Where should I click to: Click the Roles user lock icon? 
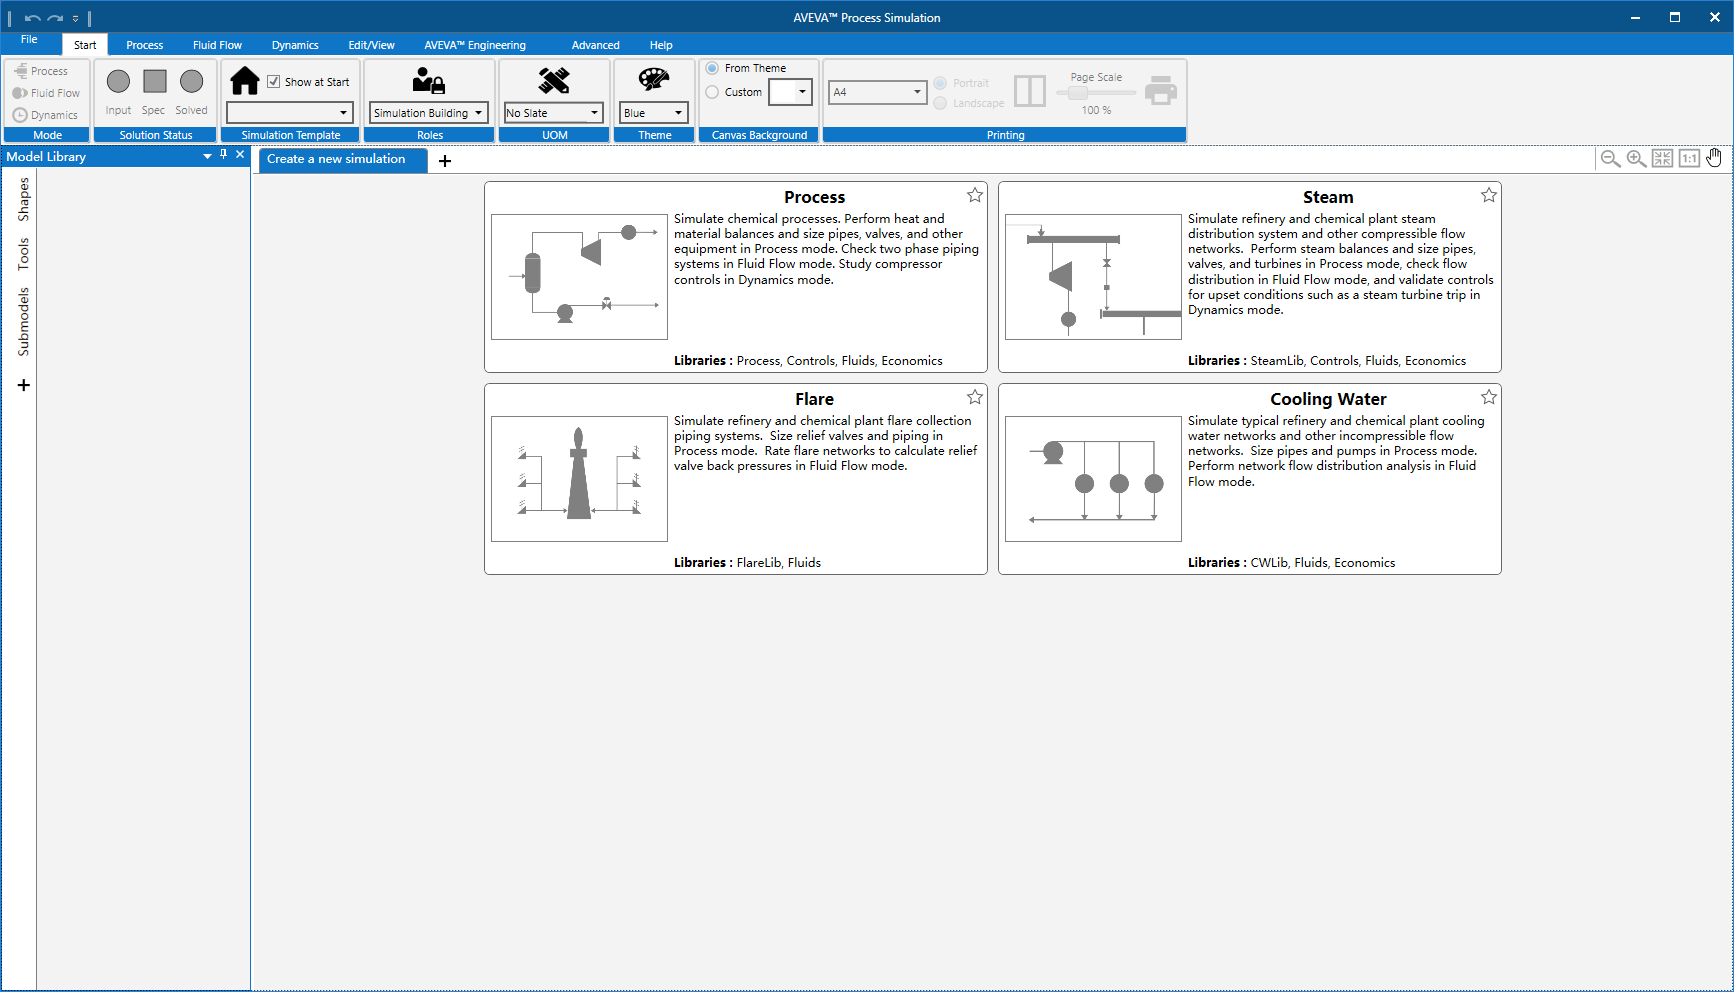coord(429,80)
